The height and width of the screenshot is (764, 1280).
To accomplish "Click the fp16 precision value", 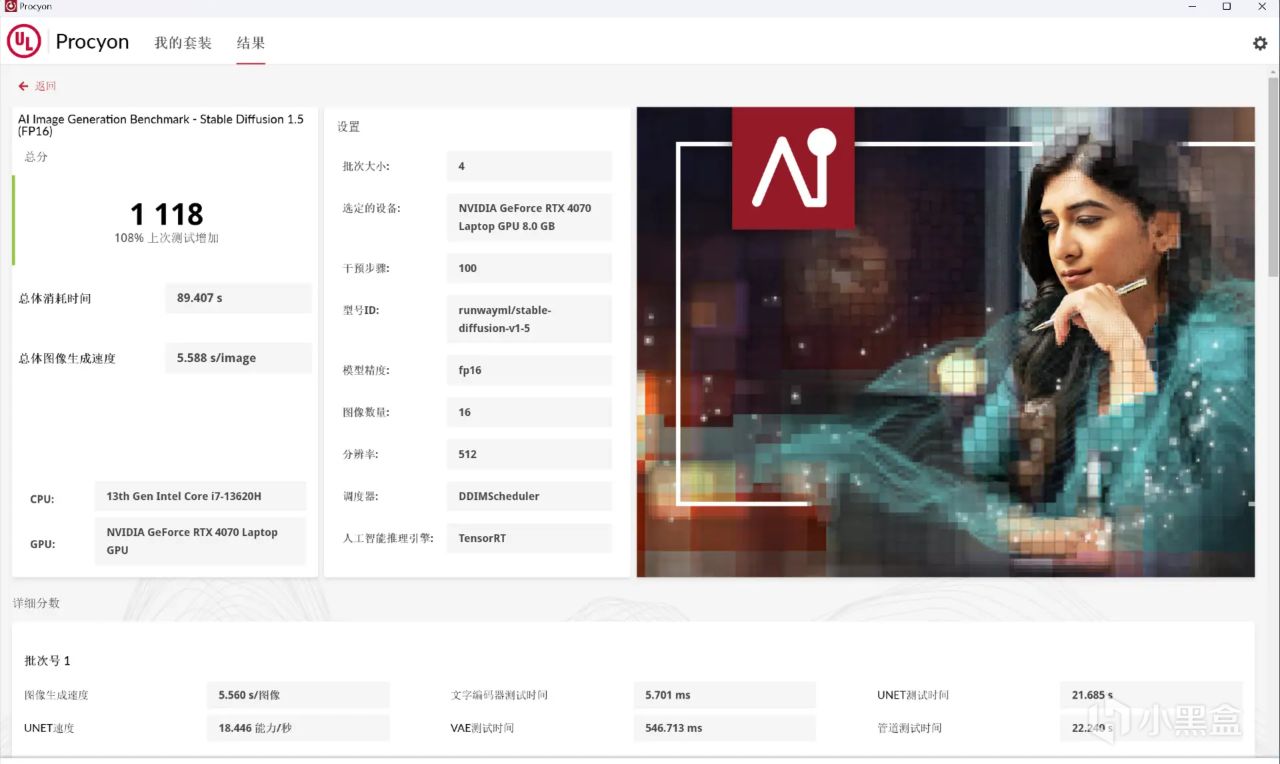I will [529, 370].
